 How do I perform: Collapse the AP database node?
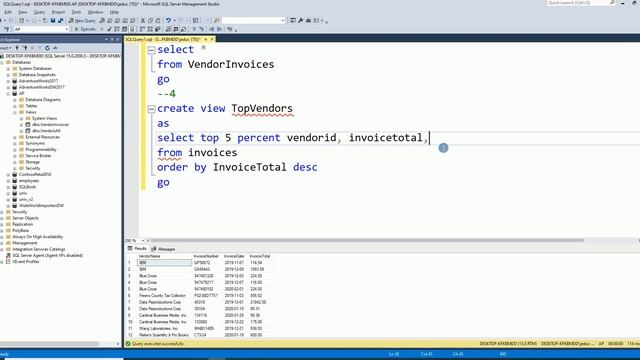pyautogui.click(x=8, y=93)
